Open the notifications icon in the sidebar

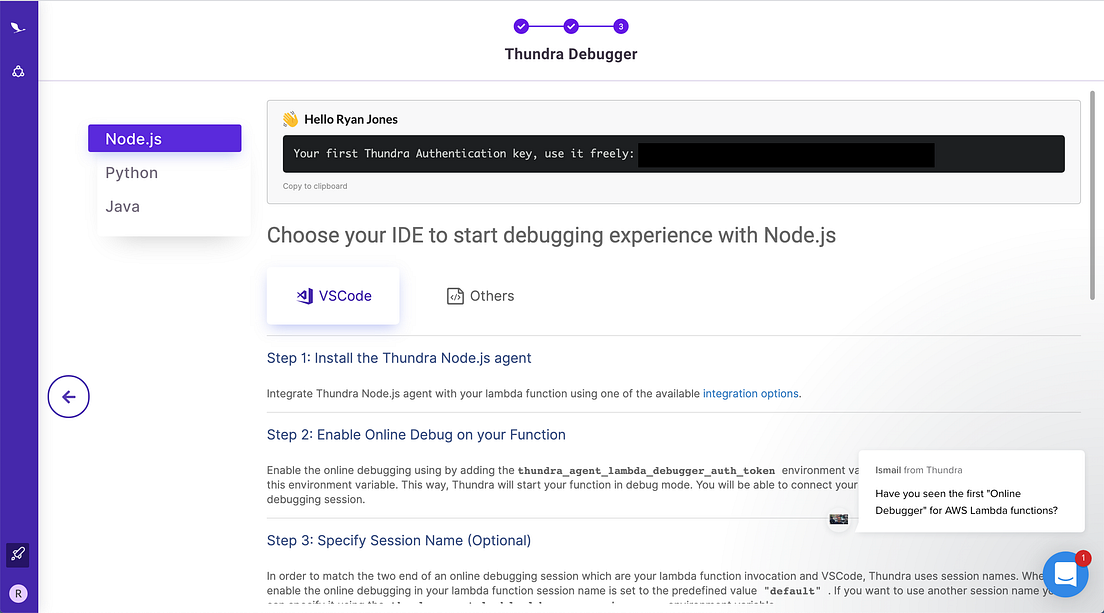coord(18,70)
